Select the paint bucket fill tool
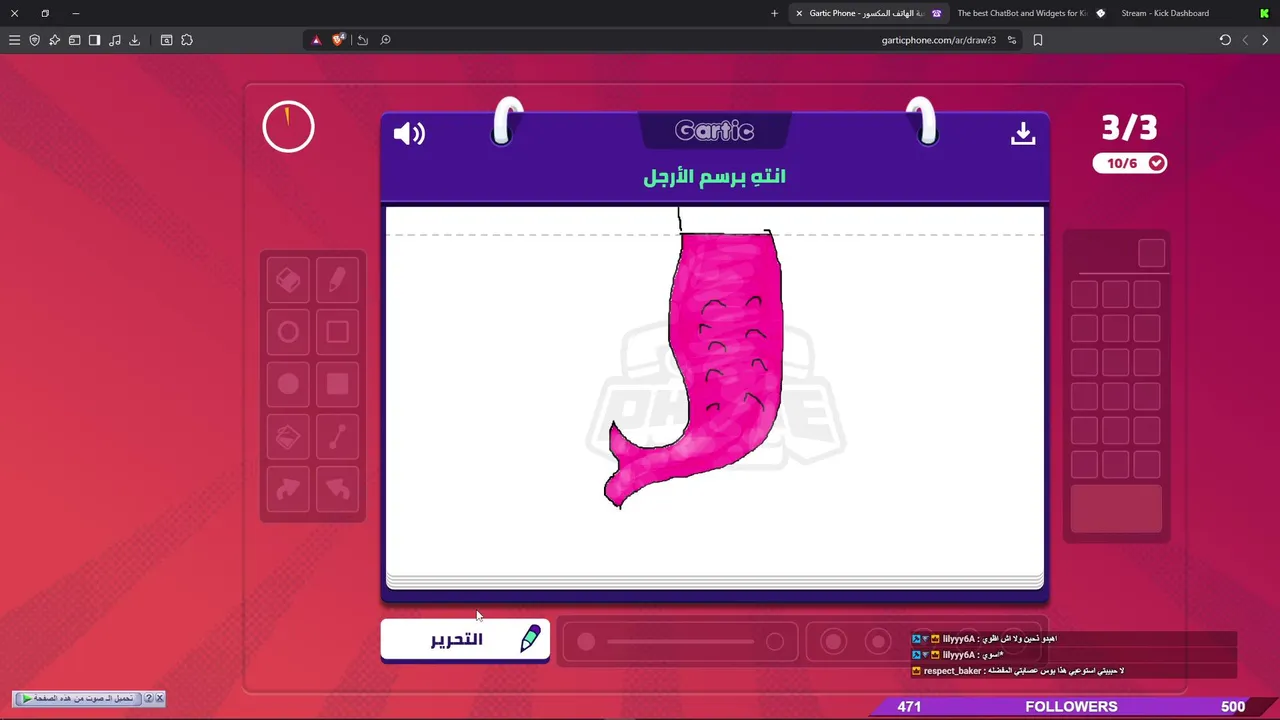The image size is (1280, 720). coord(288,437)
